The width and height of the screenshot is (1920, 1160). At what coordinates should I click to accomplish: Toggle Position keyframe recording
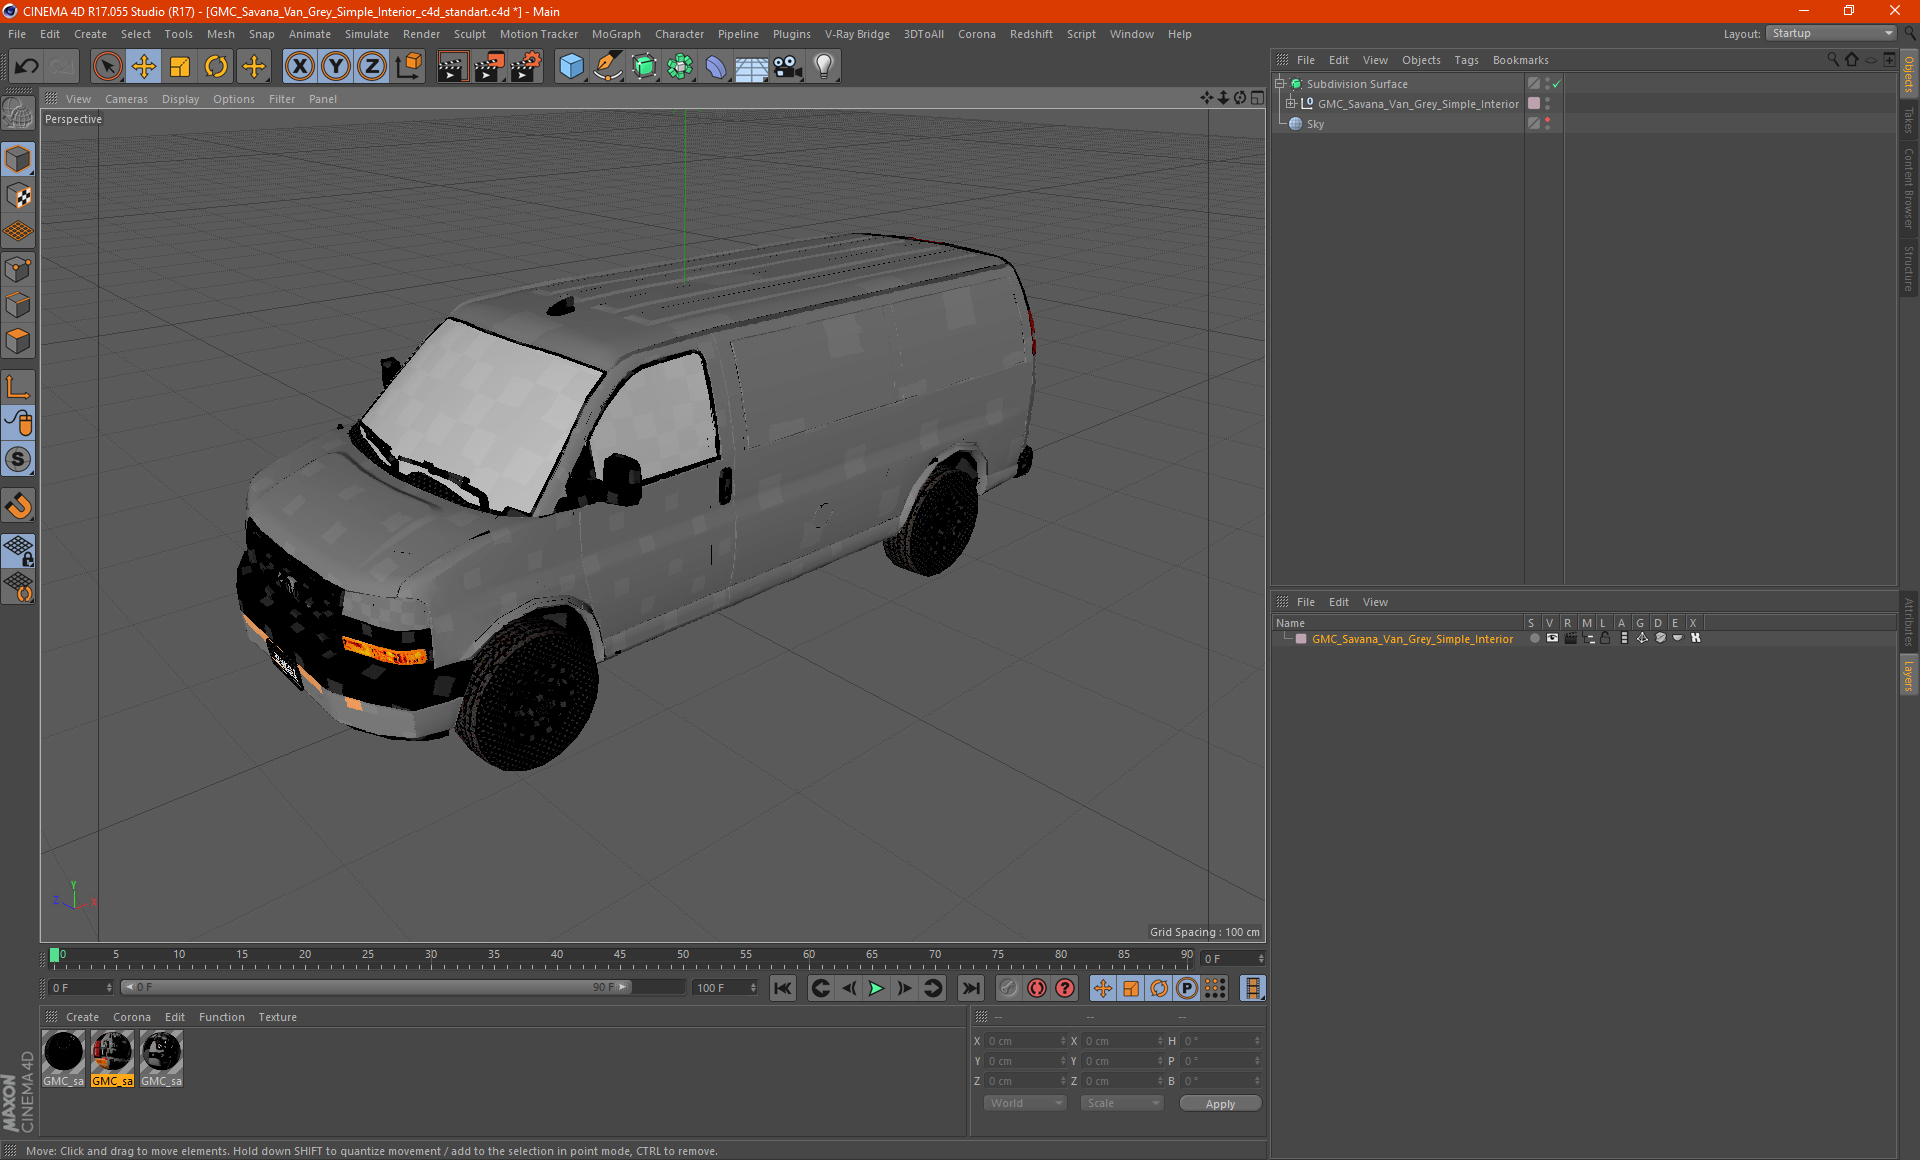1102,988
